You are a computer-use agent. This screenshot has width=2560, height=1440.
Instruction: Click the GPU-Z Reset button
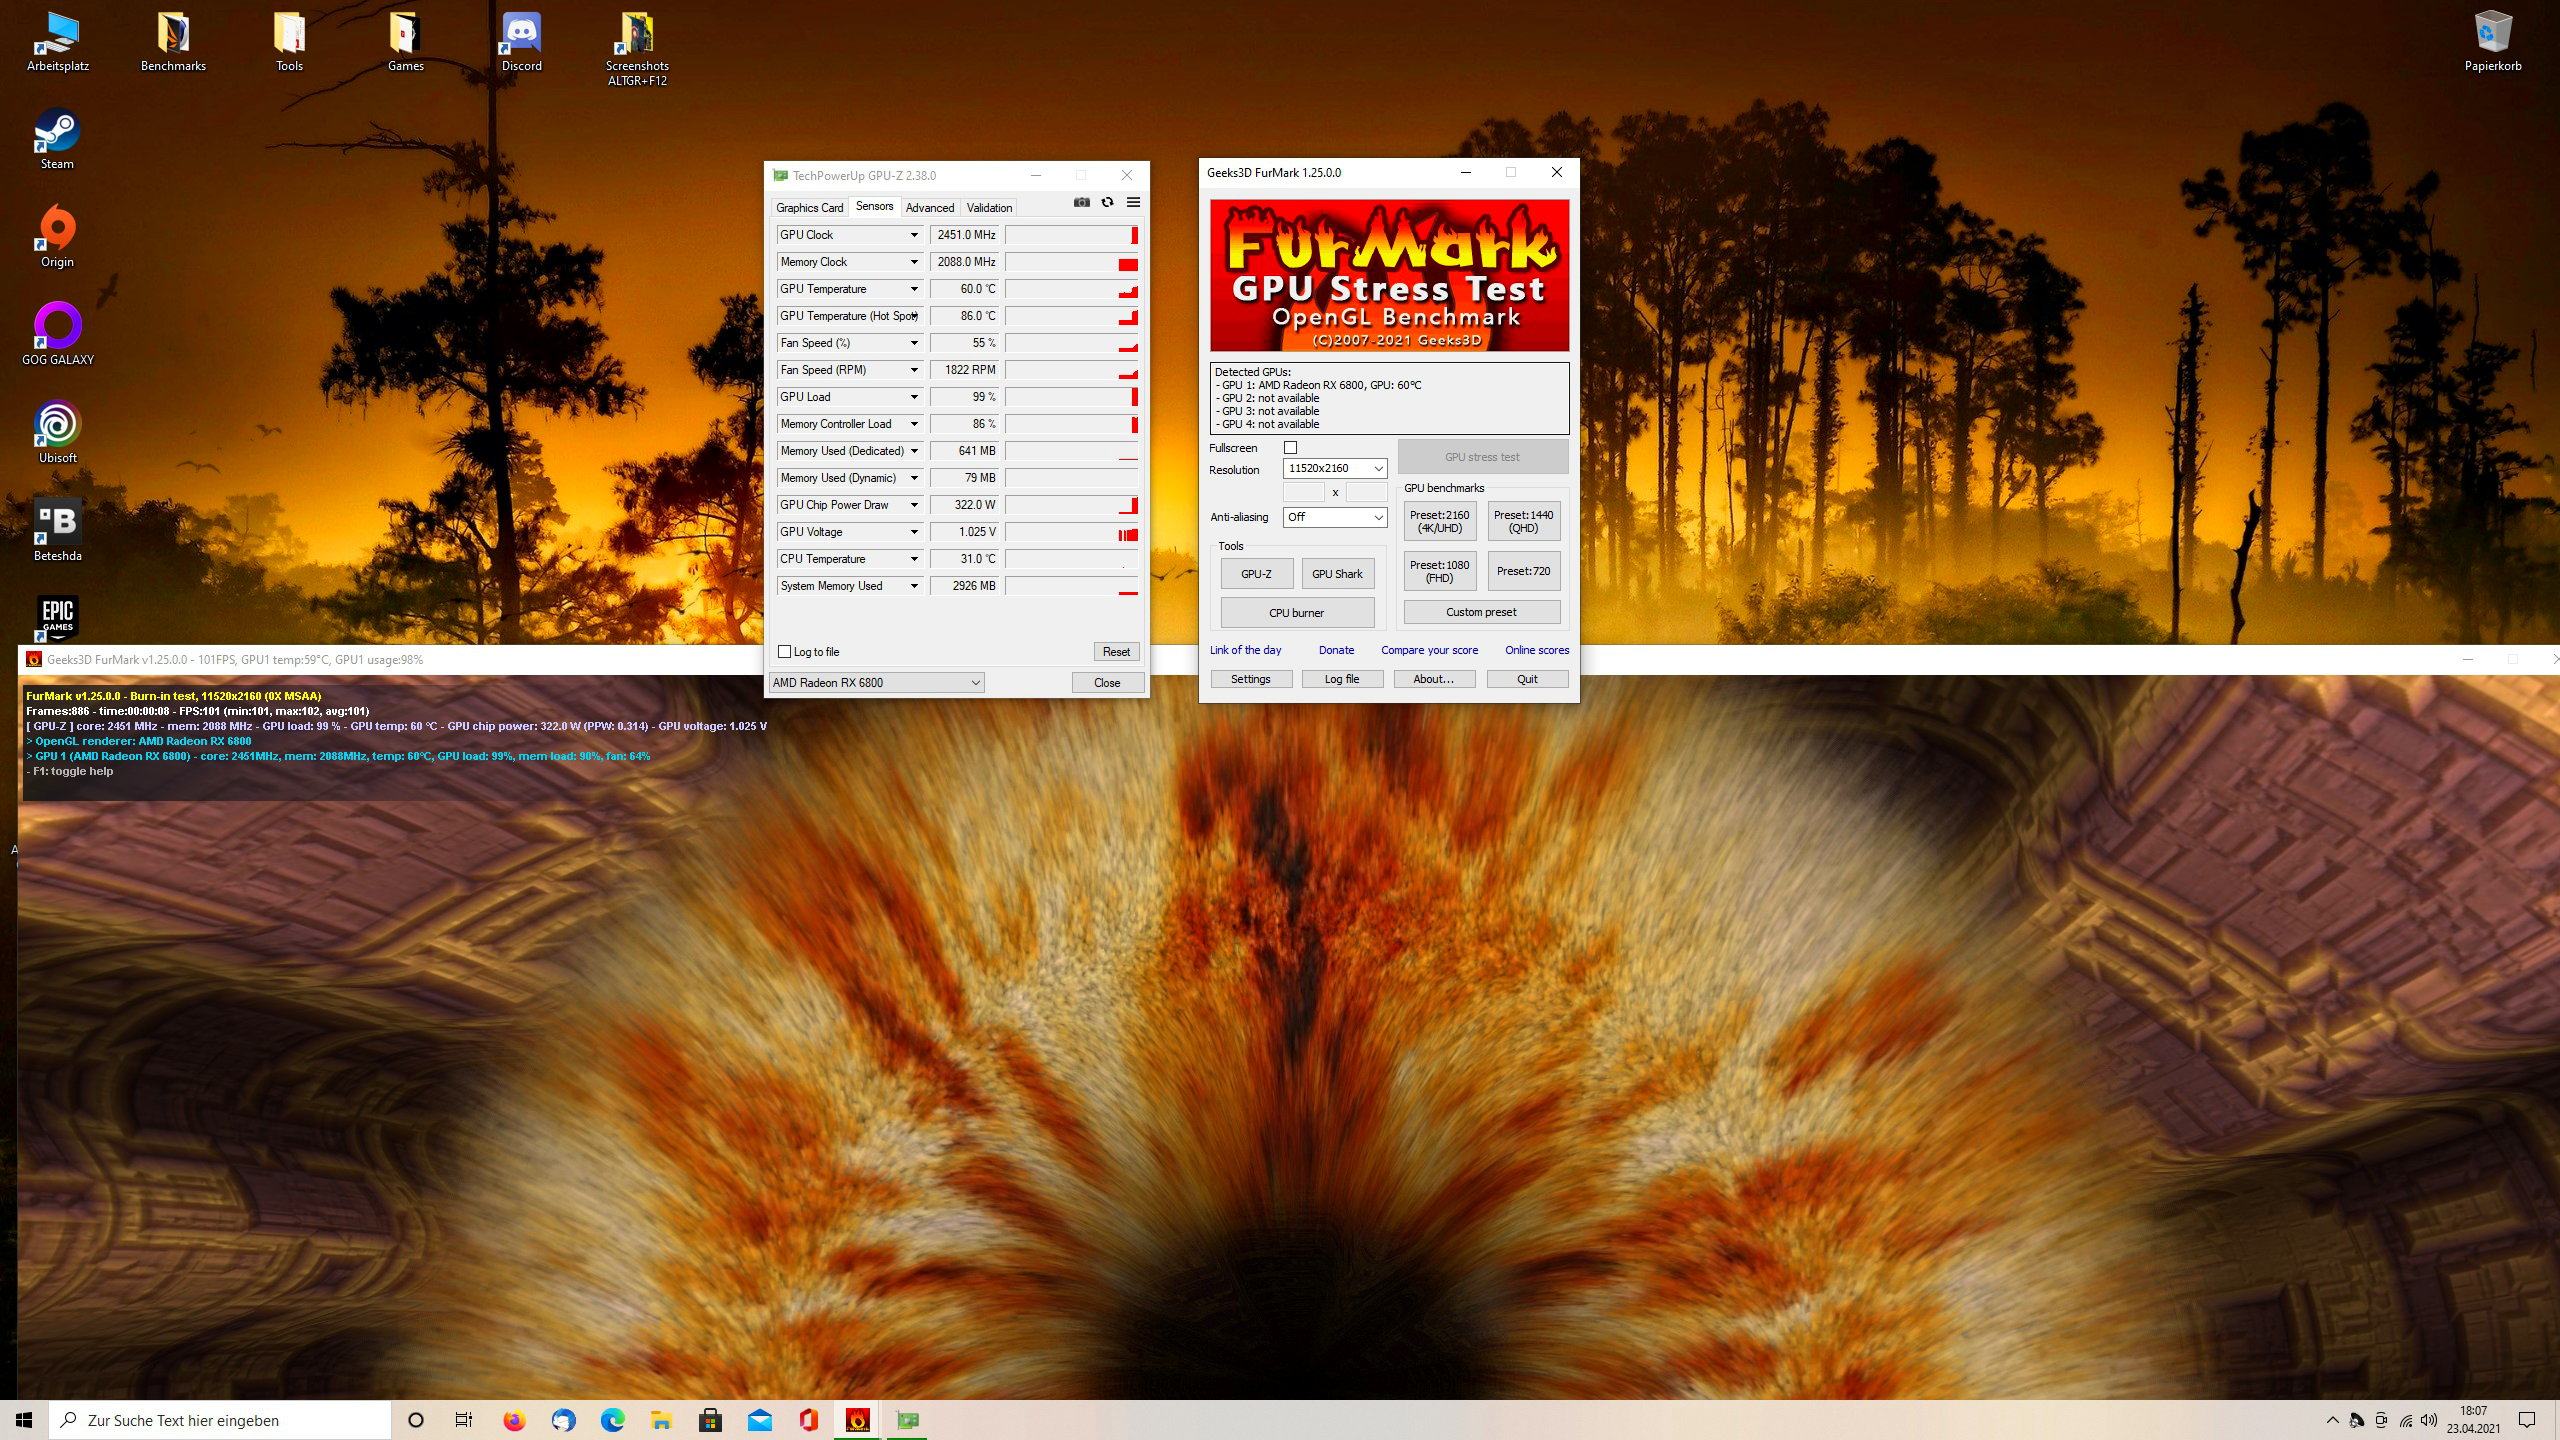[x=1116, y=652]
